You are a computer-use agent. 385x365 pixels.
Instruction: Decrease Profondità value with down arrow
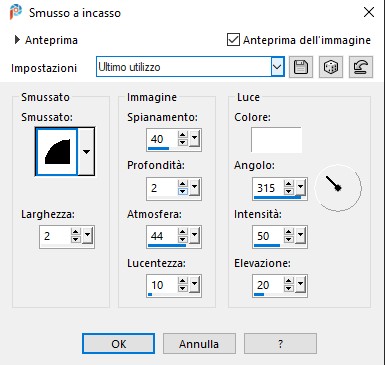pyautogui.click(x=182, y=192)
